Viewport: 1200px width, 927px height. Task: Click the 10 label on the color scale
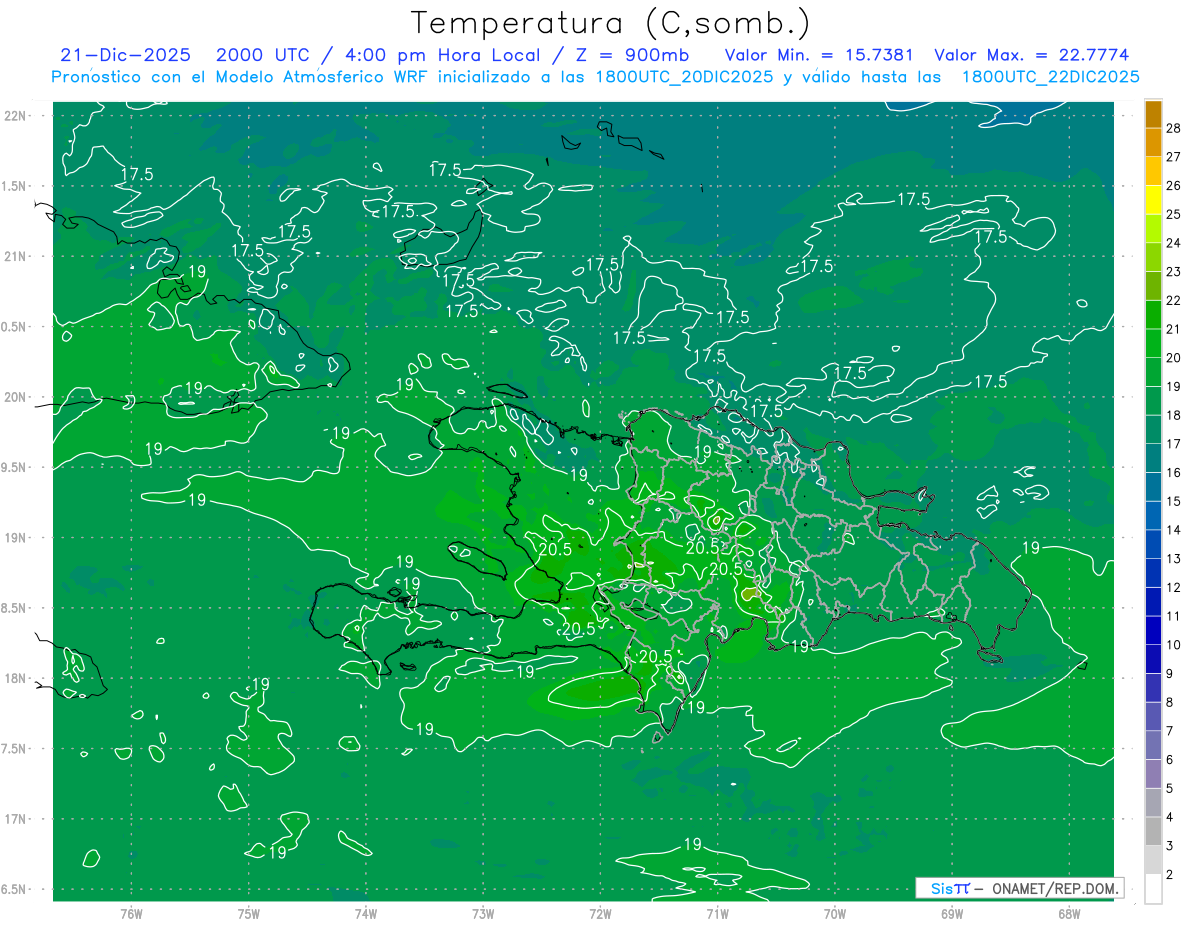pyautogui.click(x=1174, y=645)
